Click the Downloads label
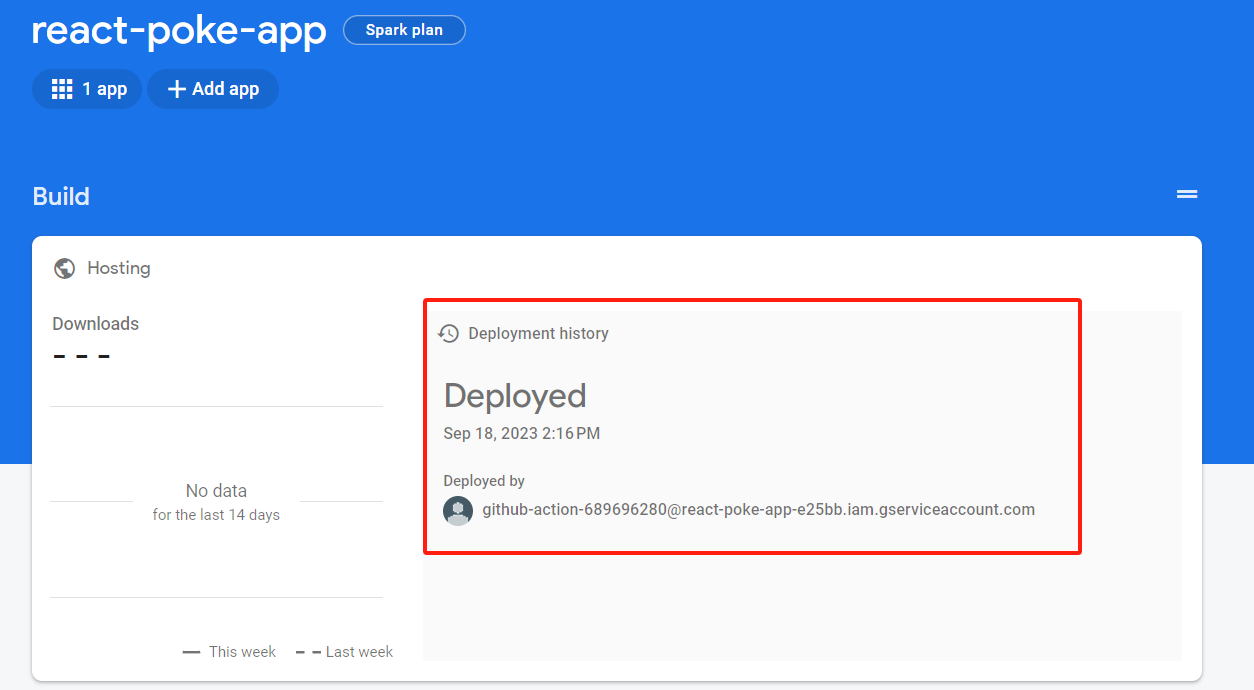1254x690 pixels. click(96, 323)
